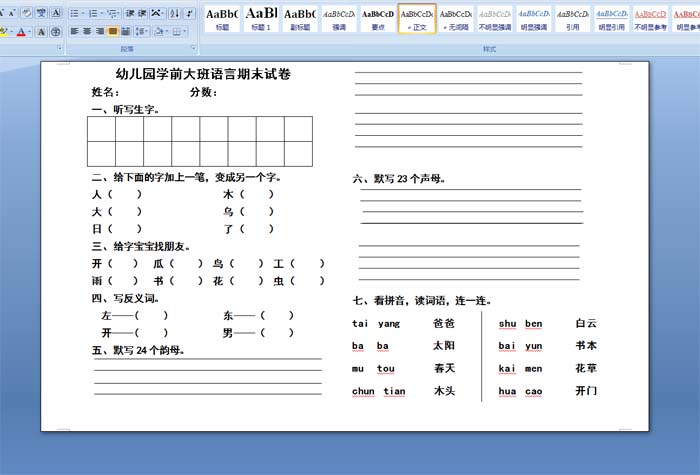
Task: Click the Shrink Font icon
Action: [12, 13]
